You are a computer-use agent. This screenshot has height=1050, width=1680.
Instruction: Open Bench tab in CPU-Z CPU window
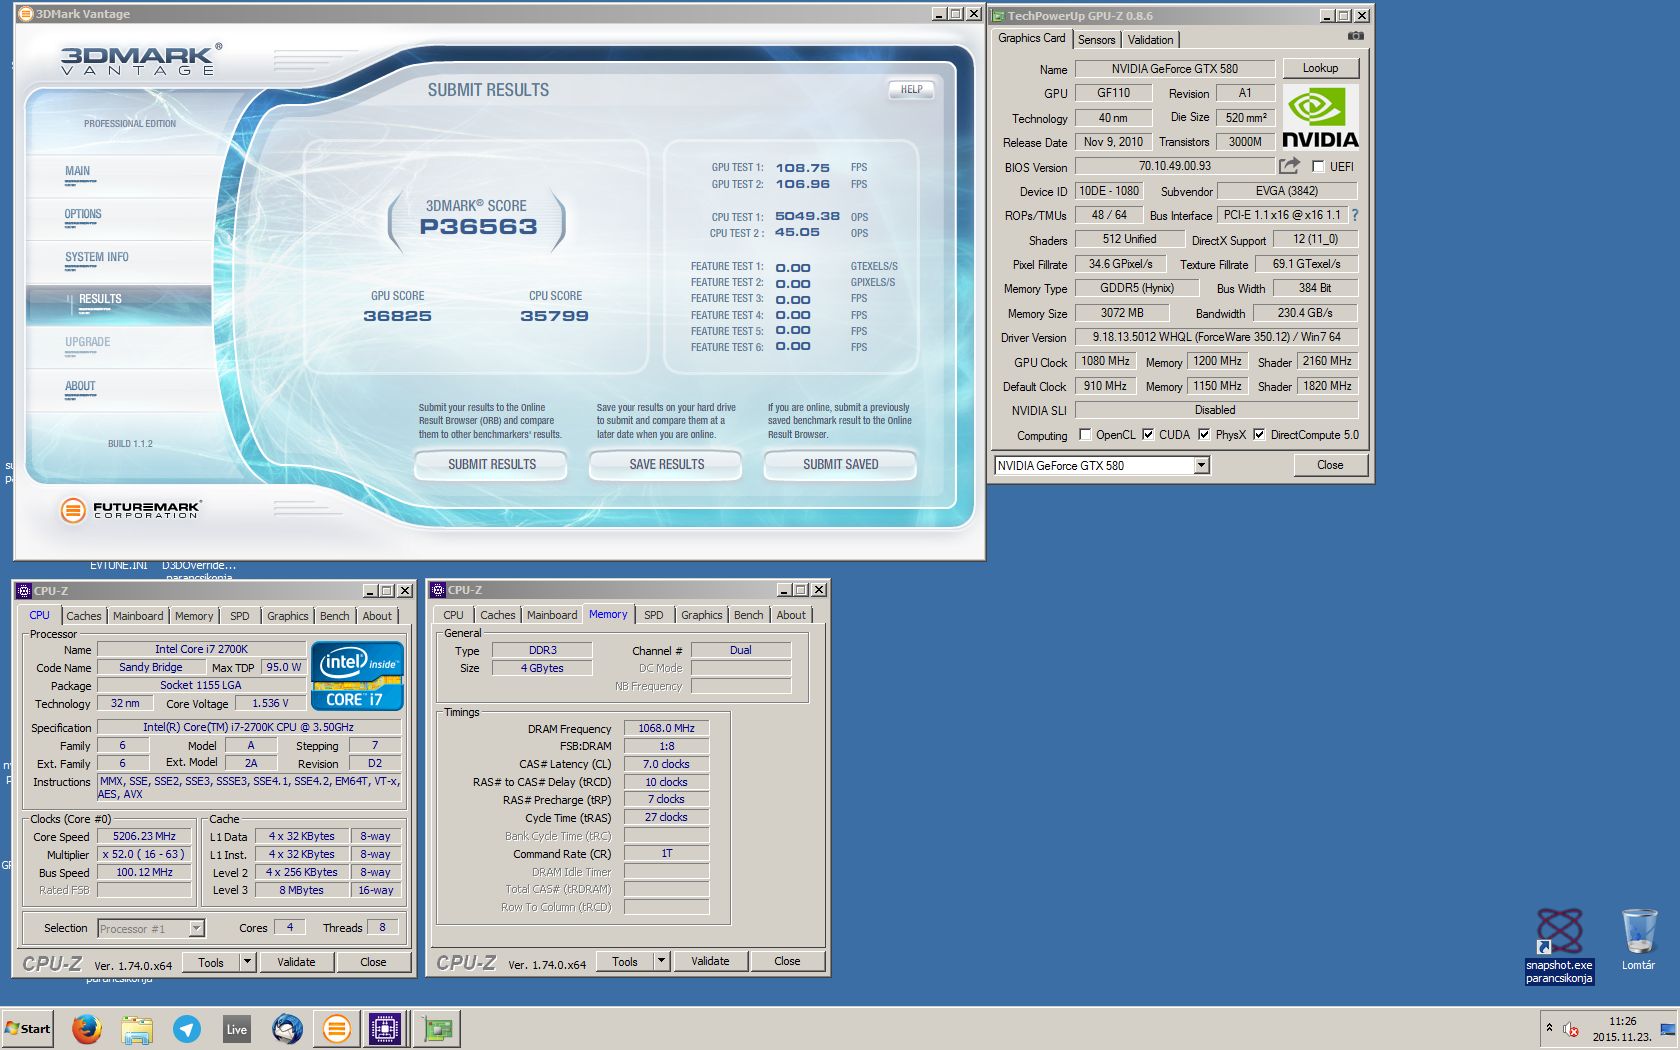click(335, 616)
